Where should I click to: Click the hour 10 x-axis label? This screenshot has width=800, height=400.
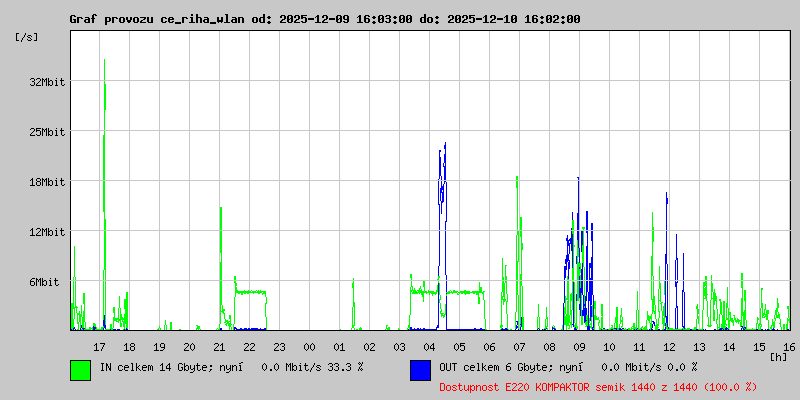click(609, 347)
